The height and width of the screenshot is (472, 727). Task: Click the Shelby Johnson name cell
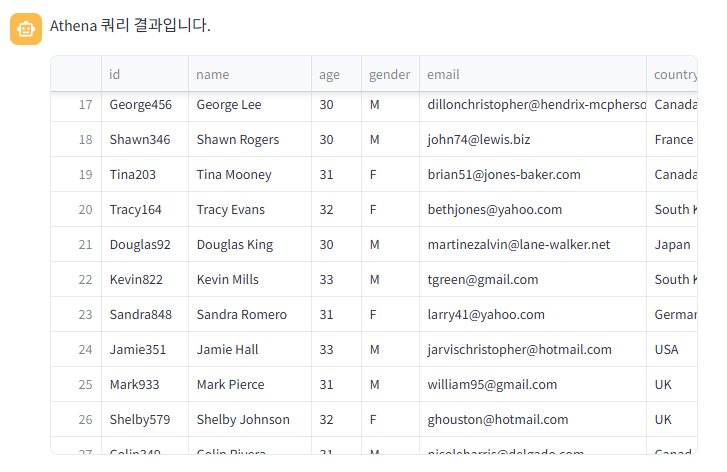(x=250, y=420)
